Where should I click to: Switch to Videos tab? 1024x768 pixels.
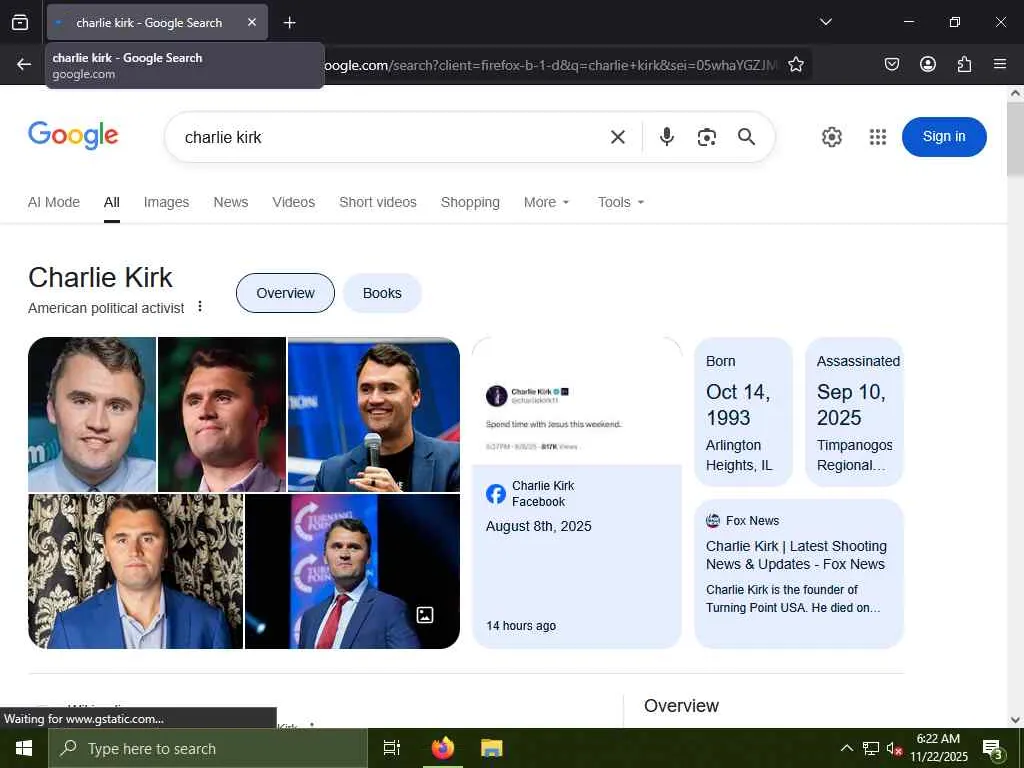[x=293, y=202]
